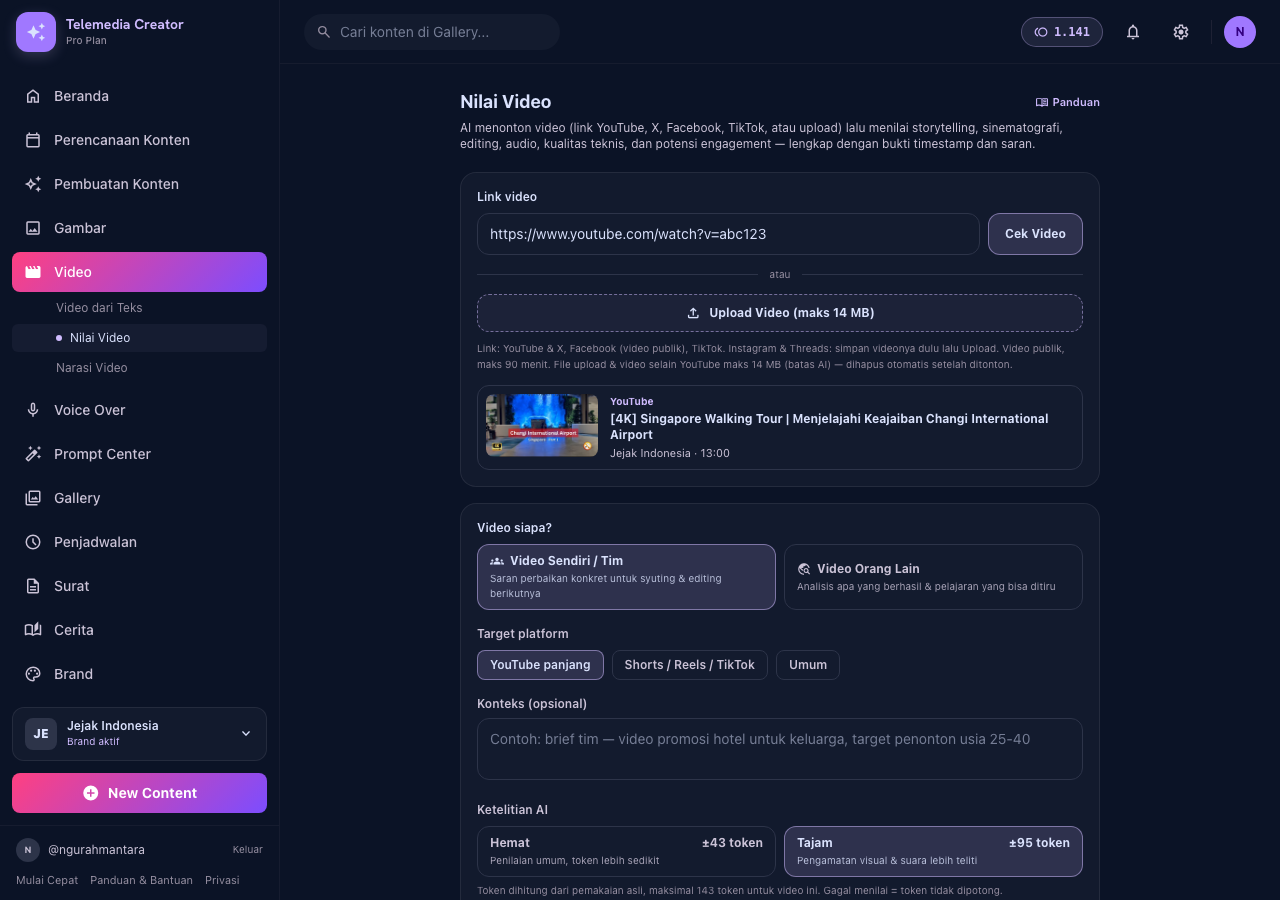Open the Mulai Cepat link
The width and height of the screenshot is (1280, 900).
pos(47,880)
